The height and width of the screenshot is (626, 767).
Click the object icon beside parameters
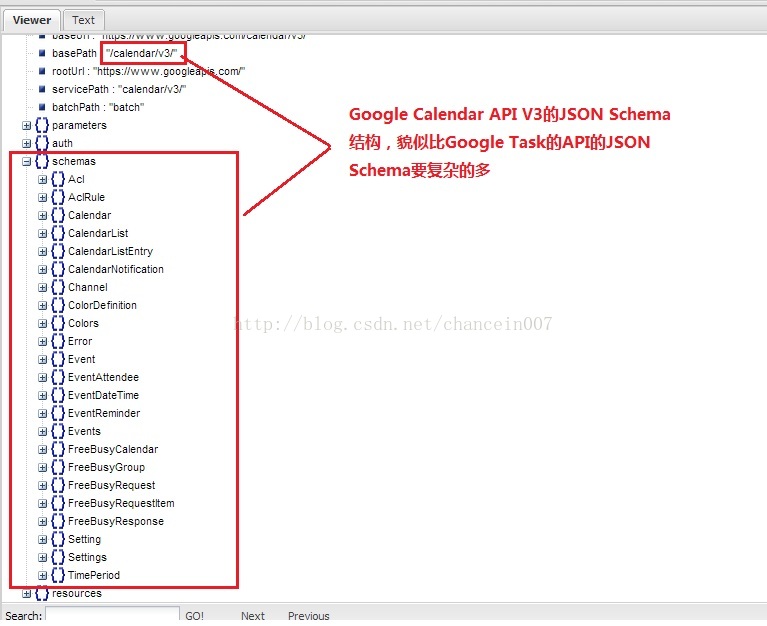(x=42, y=125)
